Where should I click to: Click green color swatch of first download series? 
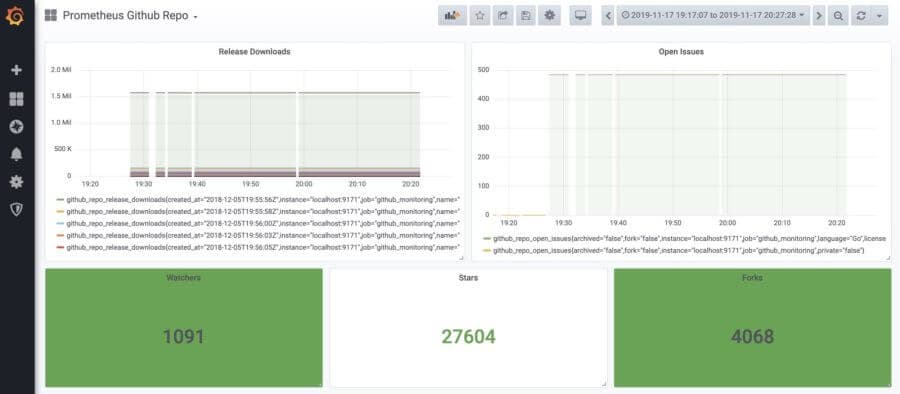[x=60, y=200]
